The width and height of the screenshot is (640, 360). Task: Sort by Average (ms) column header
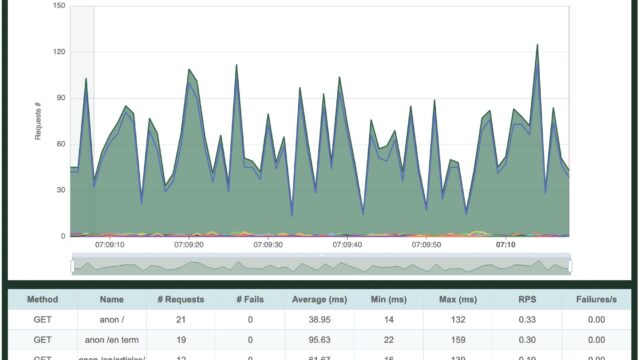[x=320, y=299]
